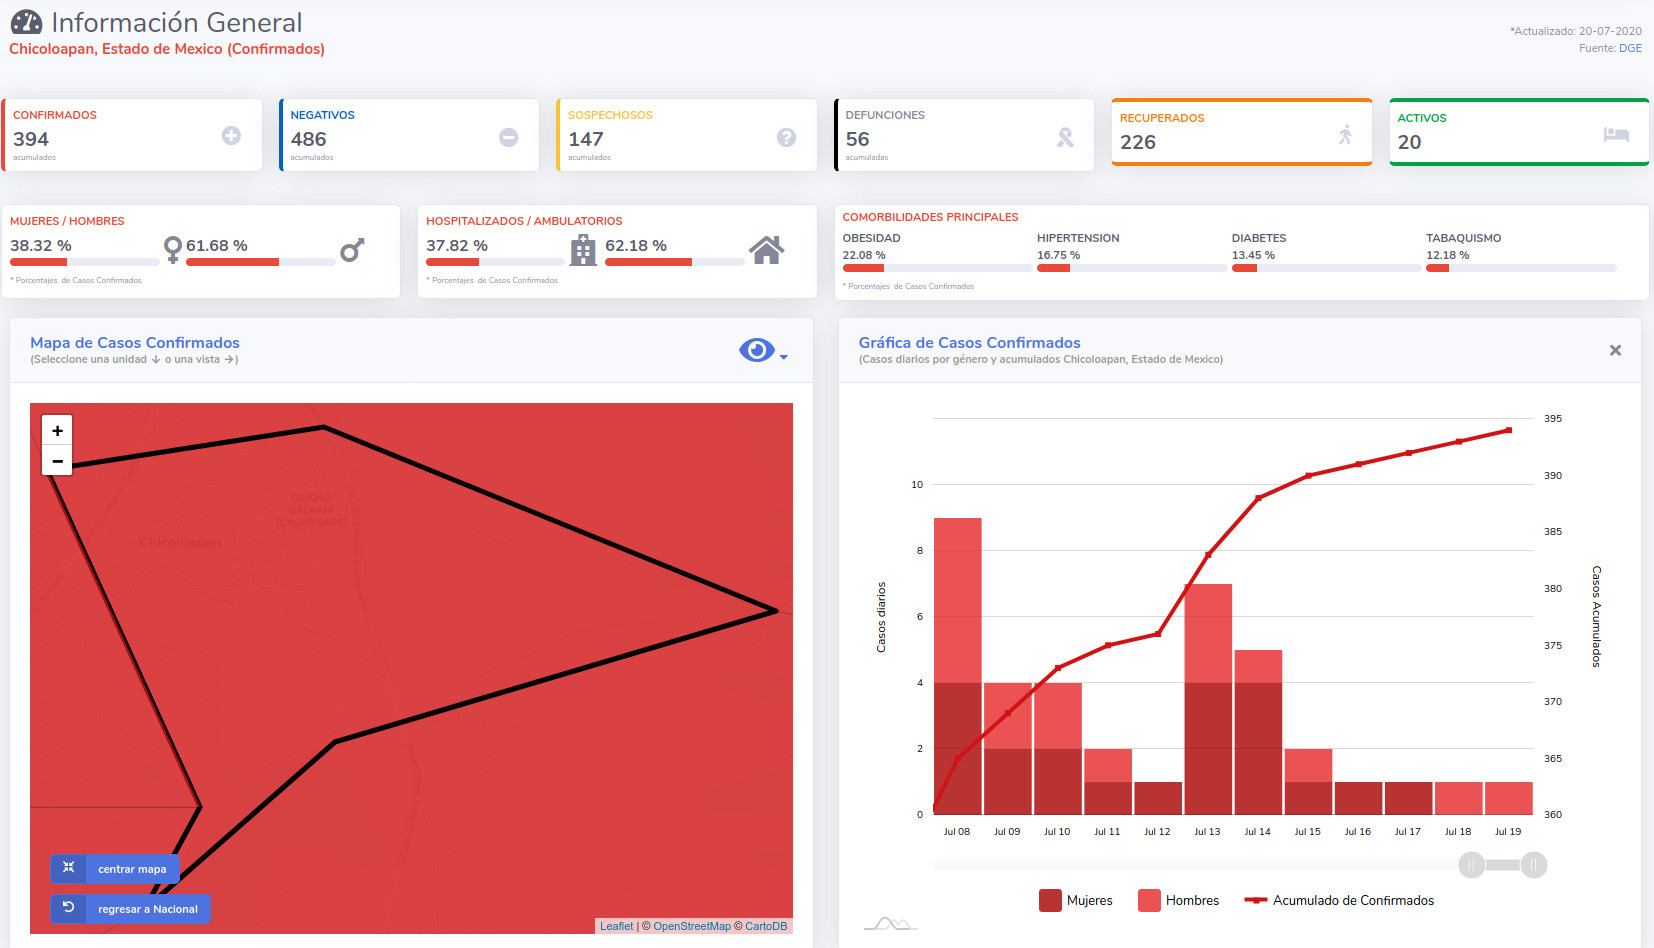Click the Jul 13 bar in the chart
Screen dimensions: 1654x948
(1208, 699)
